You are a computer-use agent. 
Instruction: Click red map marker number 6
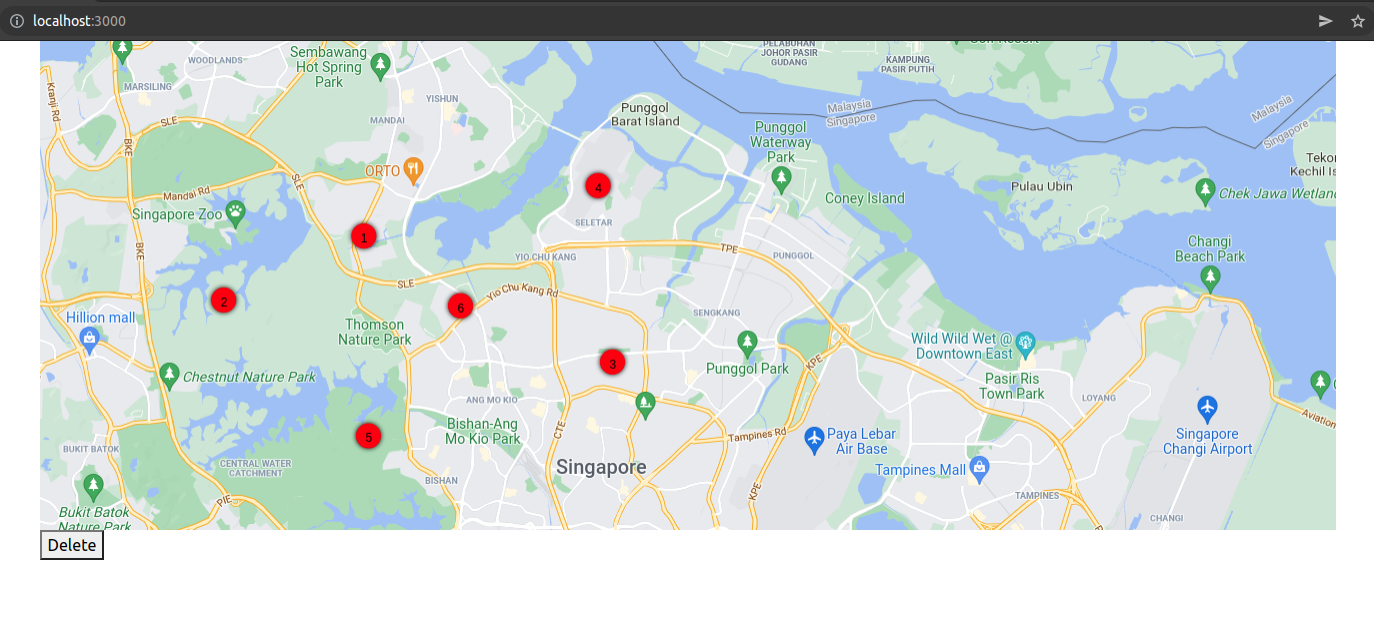pos(460,306)
